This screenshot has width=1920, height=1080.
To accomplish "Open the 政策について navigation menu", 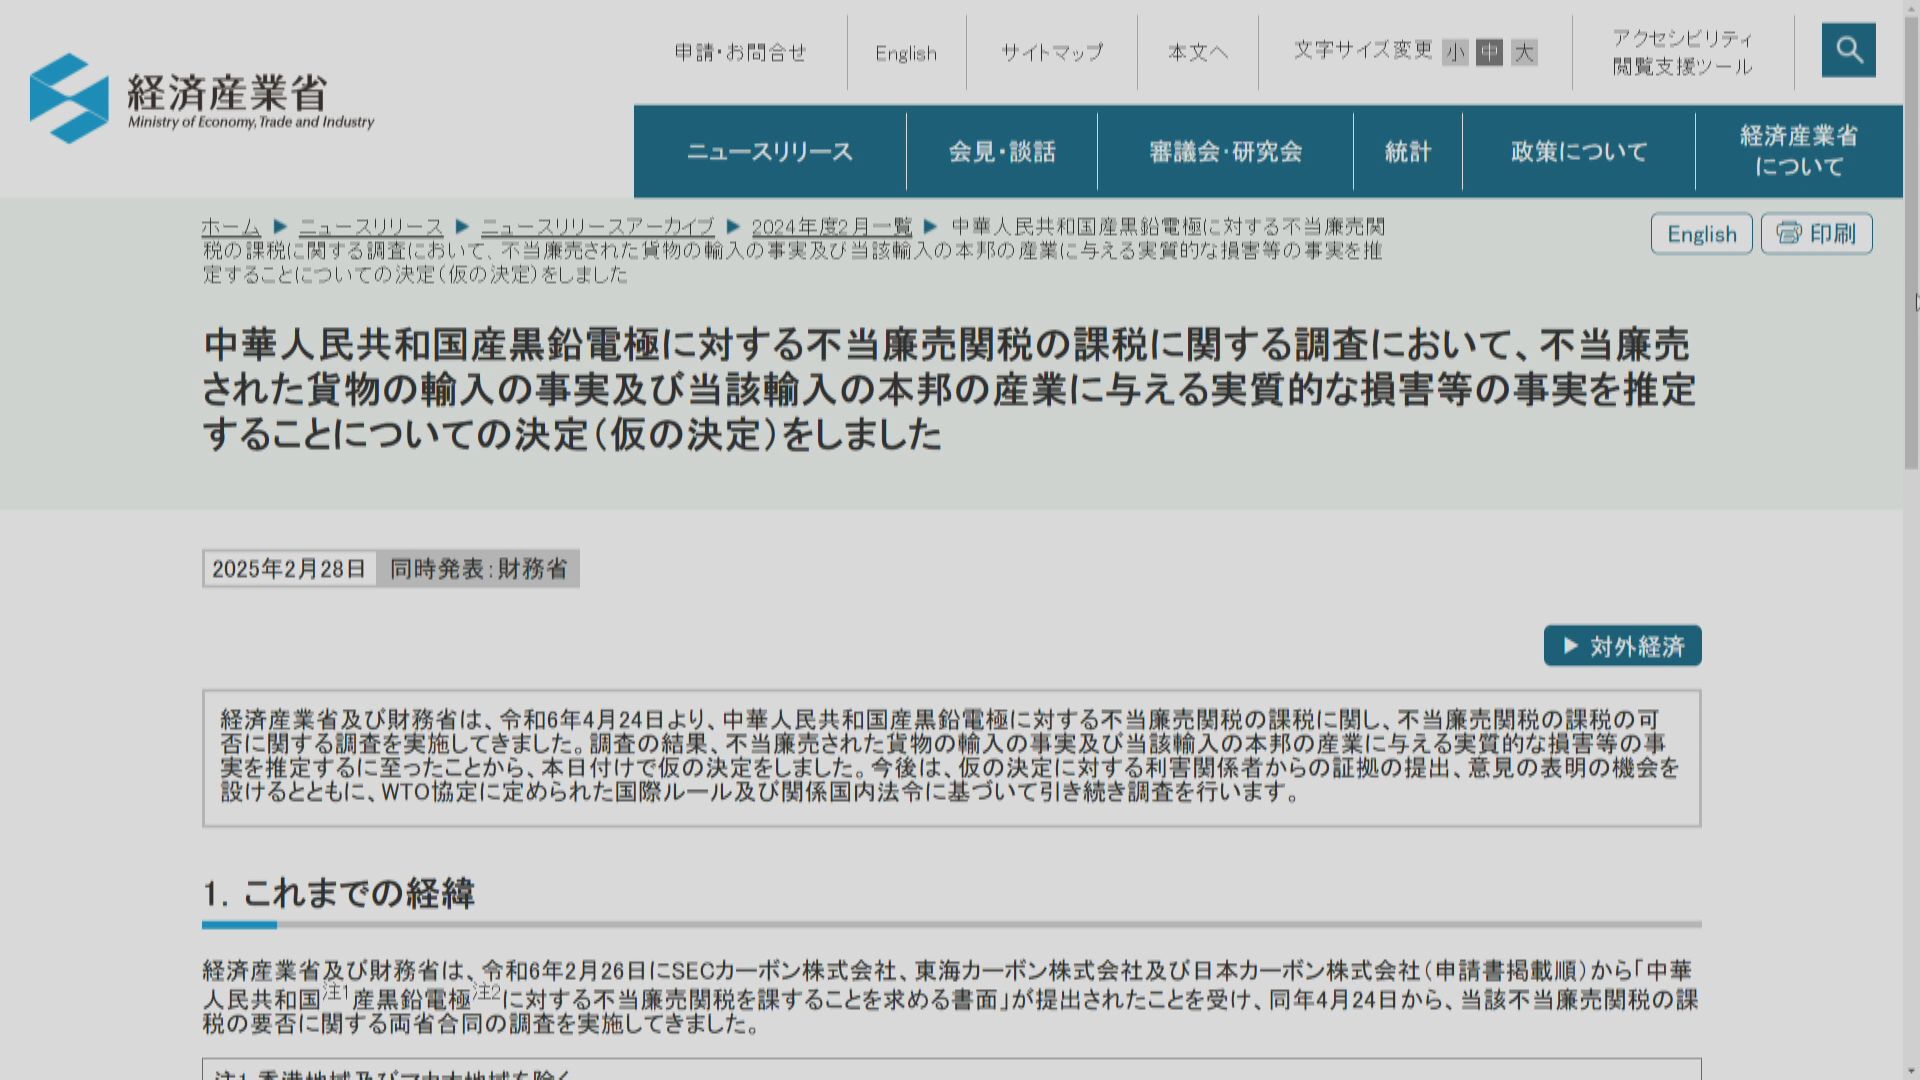I will (1578, 152).
